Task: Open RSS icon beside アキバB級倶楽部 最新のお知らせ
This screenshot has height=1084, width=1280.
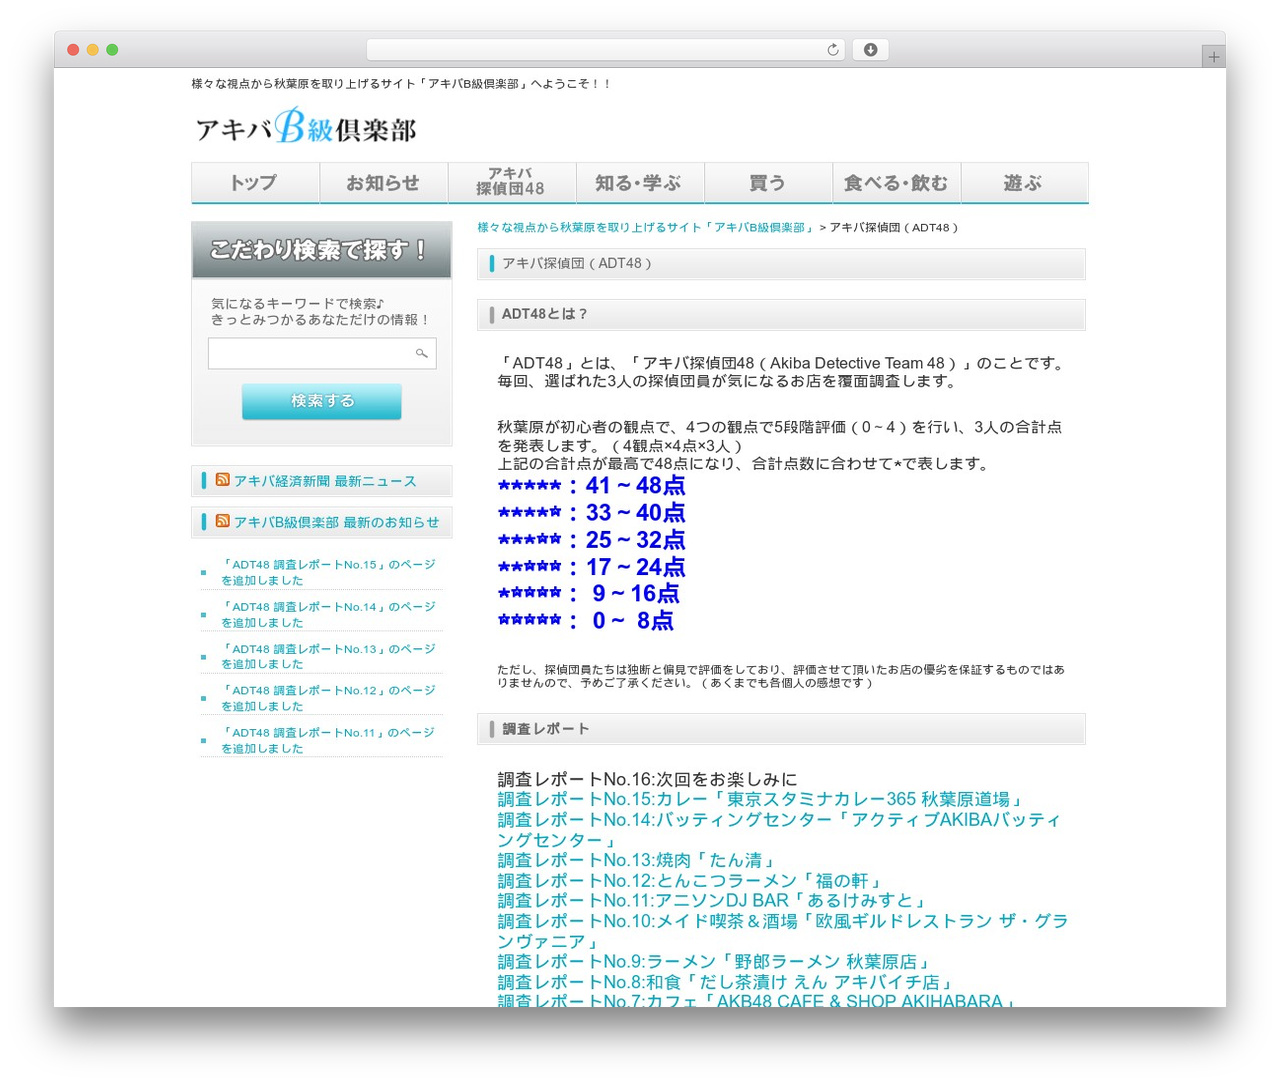Action: [222, 521]
